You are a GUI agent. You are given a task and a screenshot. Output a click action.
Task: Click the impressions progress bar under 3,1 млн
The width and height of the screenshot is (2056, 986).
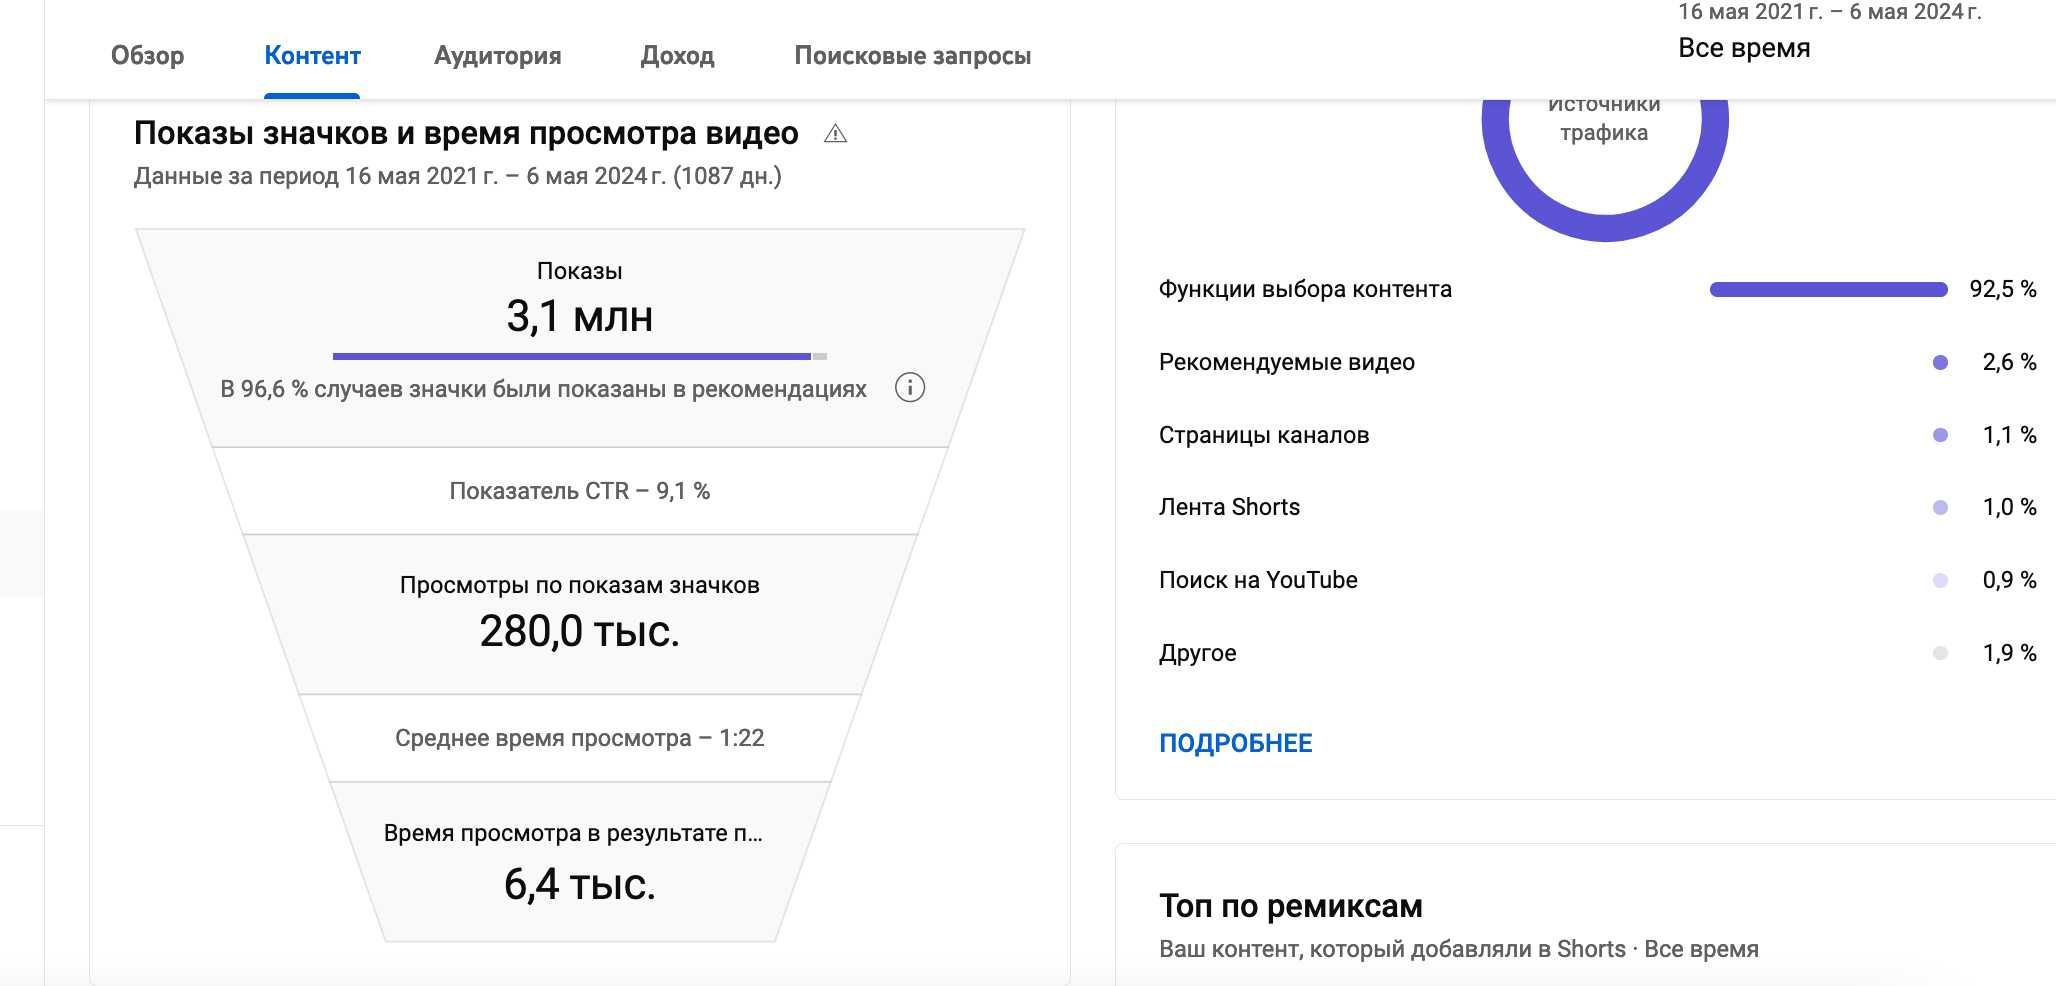coord(580,356)
